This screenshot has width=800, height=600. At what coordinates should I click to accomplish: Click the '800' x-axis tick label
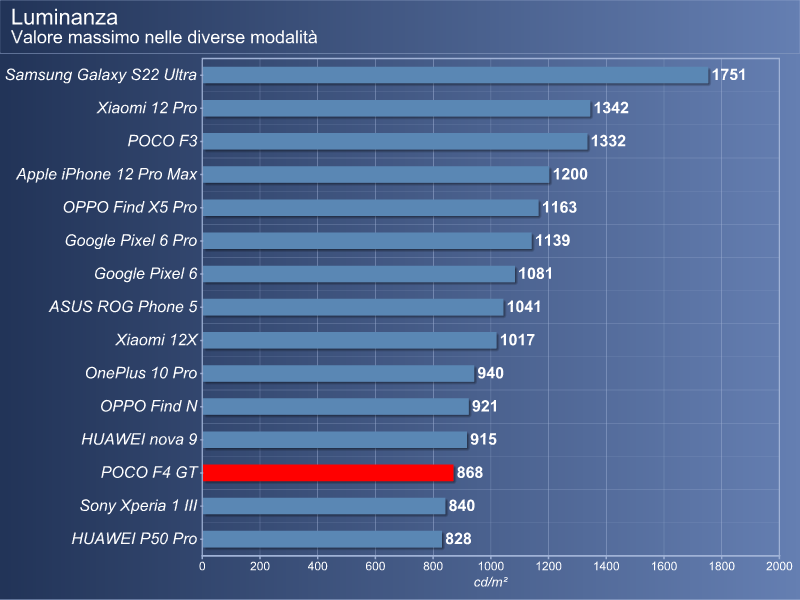(433, 566)
